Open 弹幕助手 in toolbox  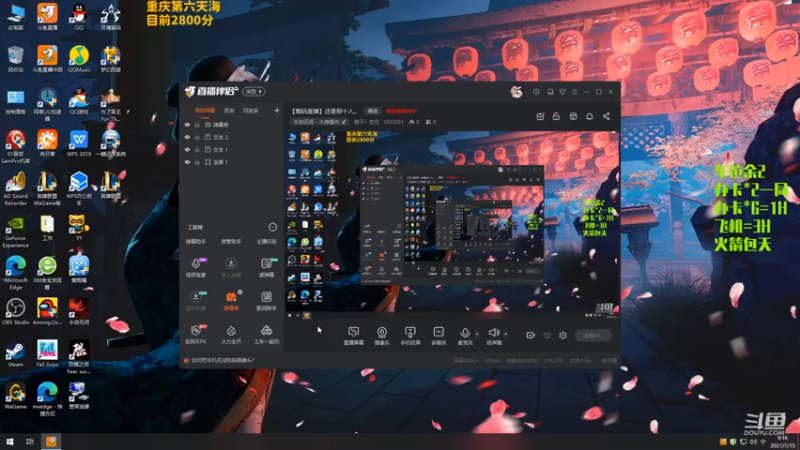pos(195,242)
